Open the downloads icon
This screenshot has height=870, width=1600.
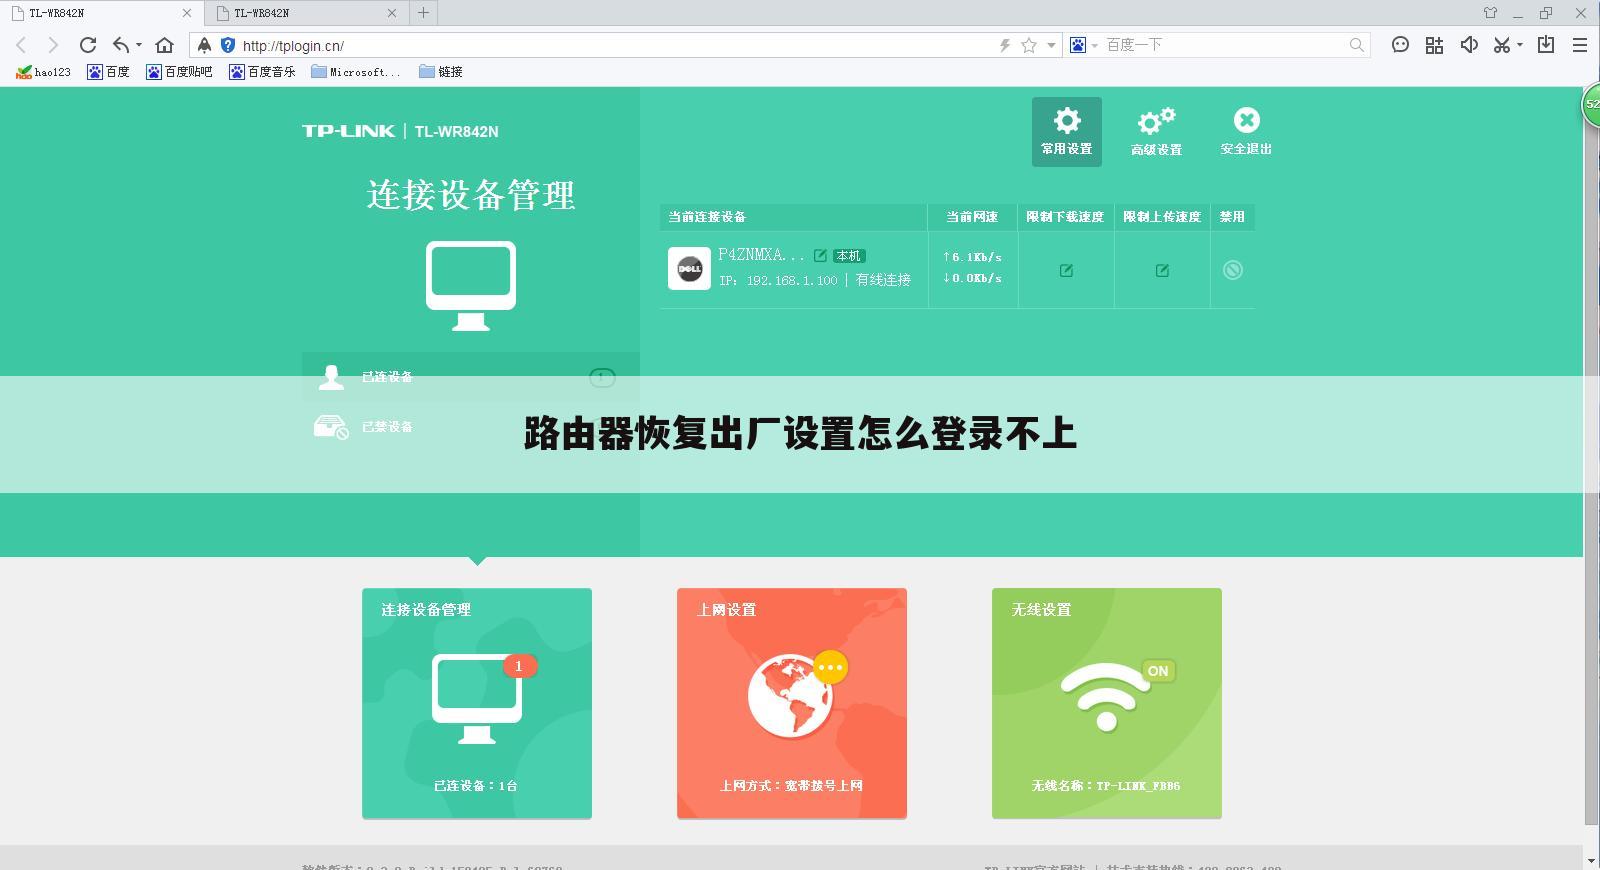(x=1546, y=45)
